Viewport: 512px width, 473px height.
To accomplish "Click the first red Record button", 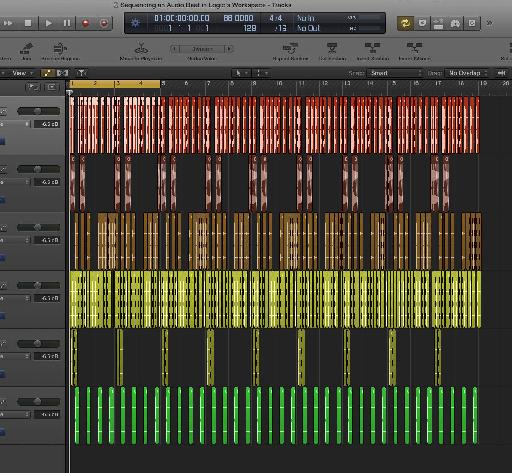I will point(86,23).
